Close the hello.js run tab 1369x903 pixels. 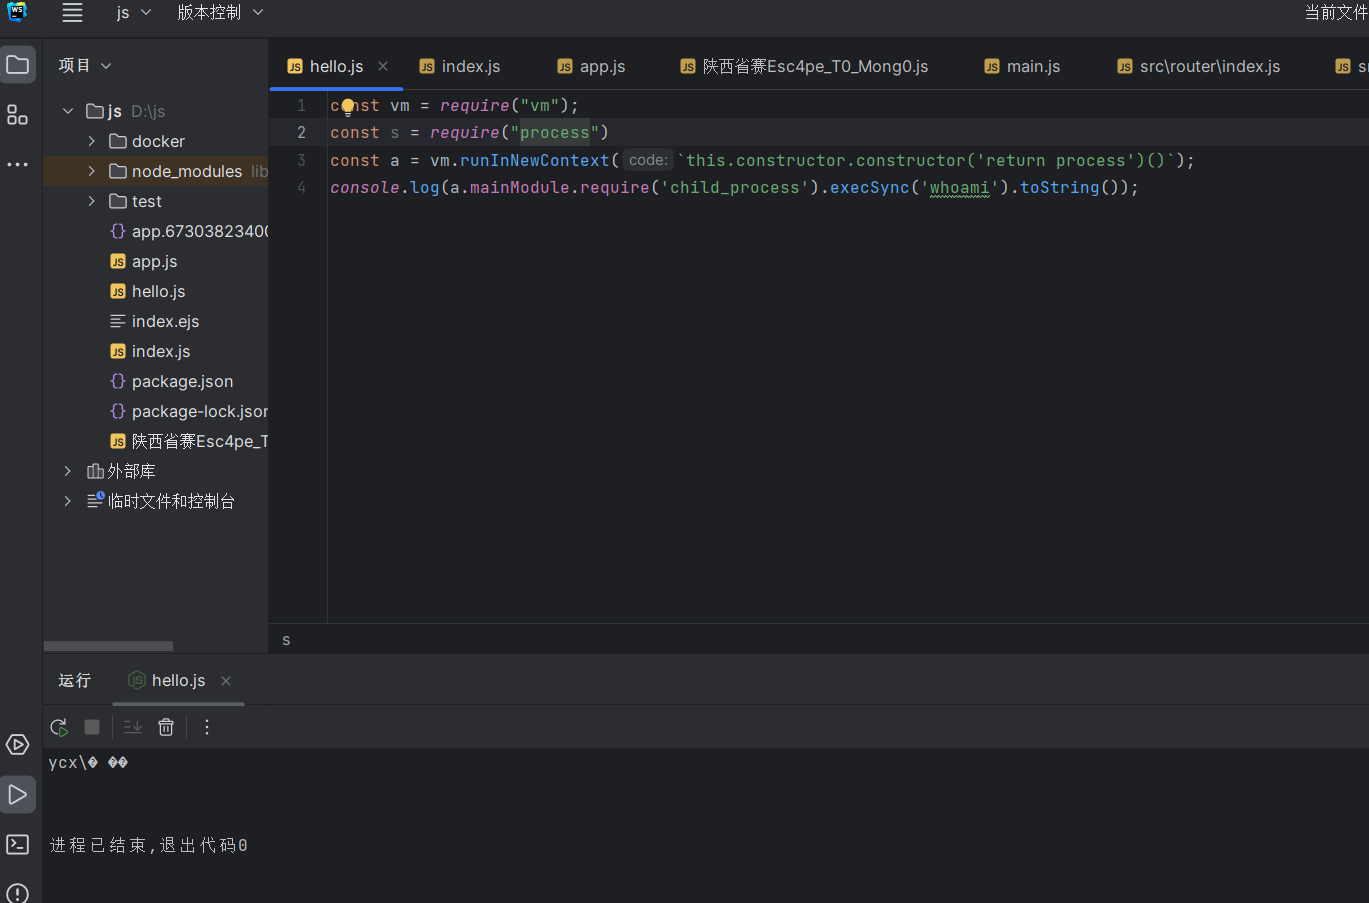(226, 681)
